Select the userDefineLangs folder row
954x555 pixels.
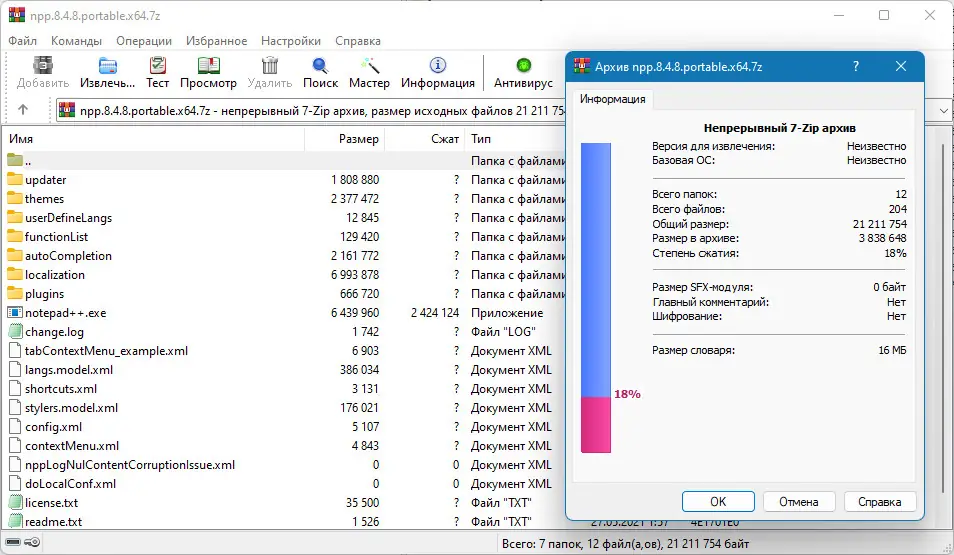[284, 217]
